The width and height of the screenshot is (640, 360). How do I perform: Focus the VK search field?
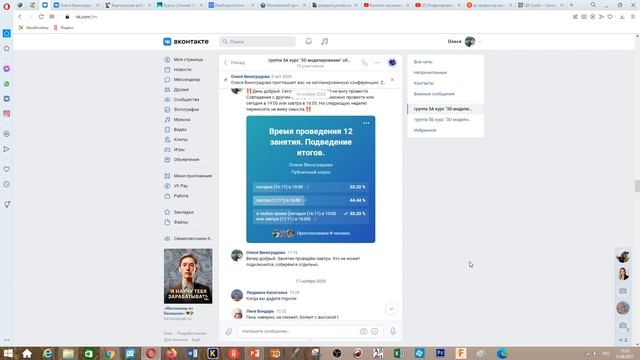[257, 42]
